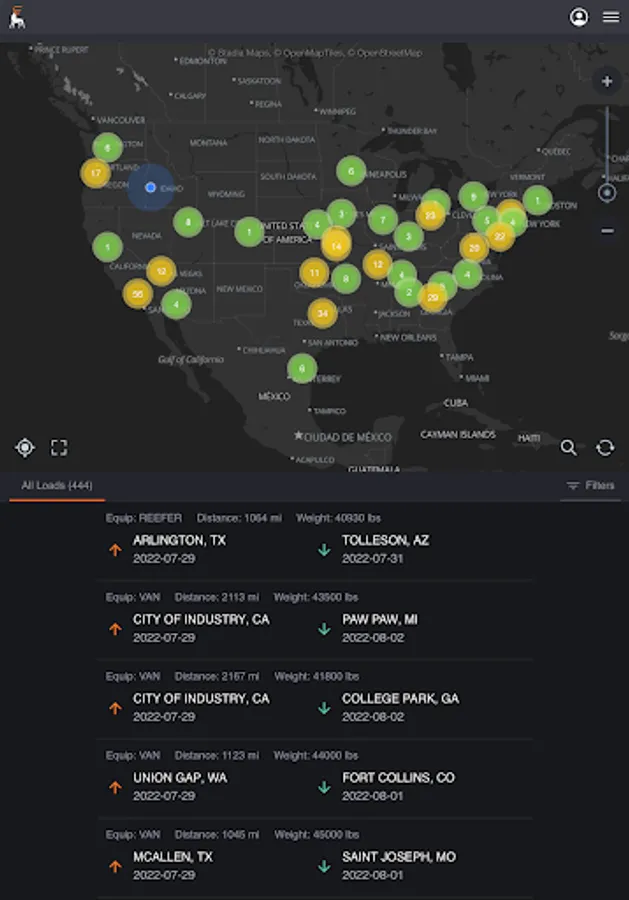
Task: Click the app logo in header
Action: (17, 17)
